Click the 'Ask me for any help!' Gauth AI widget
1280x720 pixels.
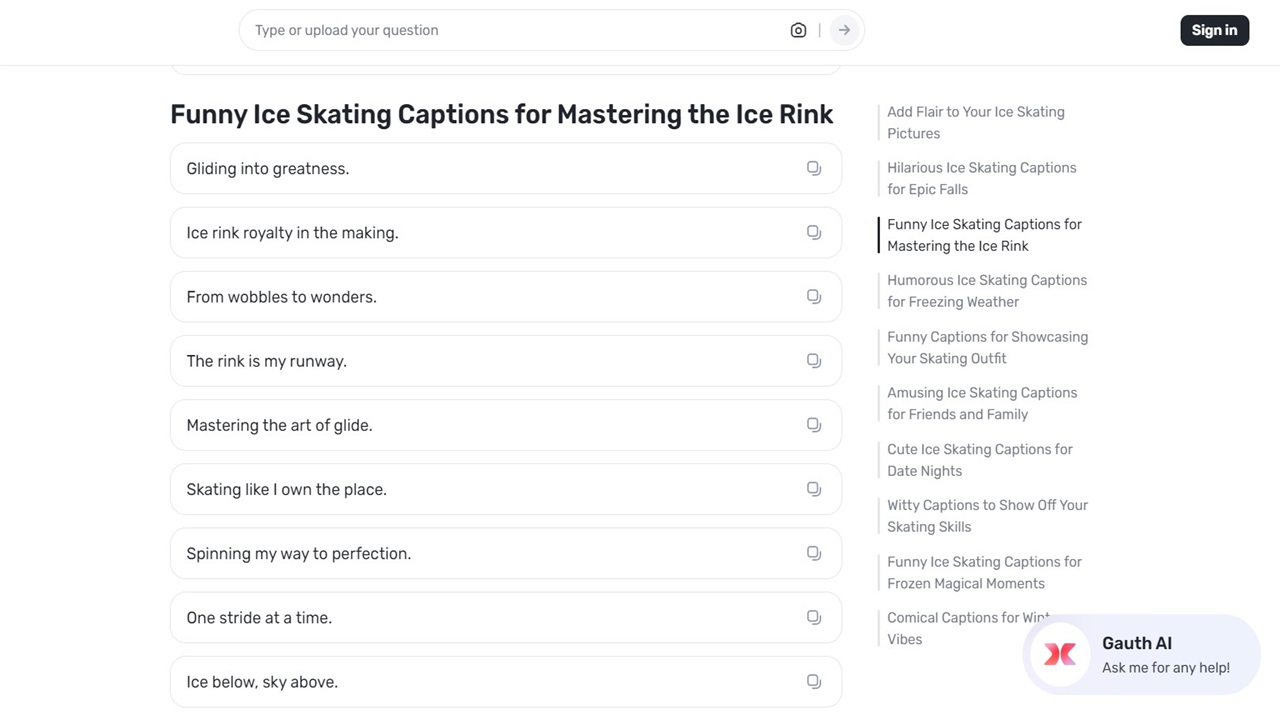tap(1165, 667)
